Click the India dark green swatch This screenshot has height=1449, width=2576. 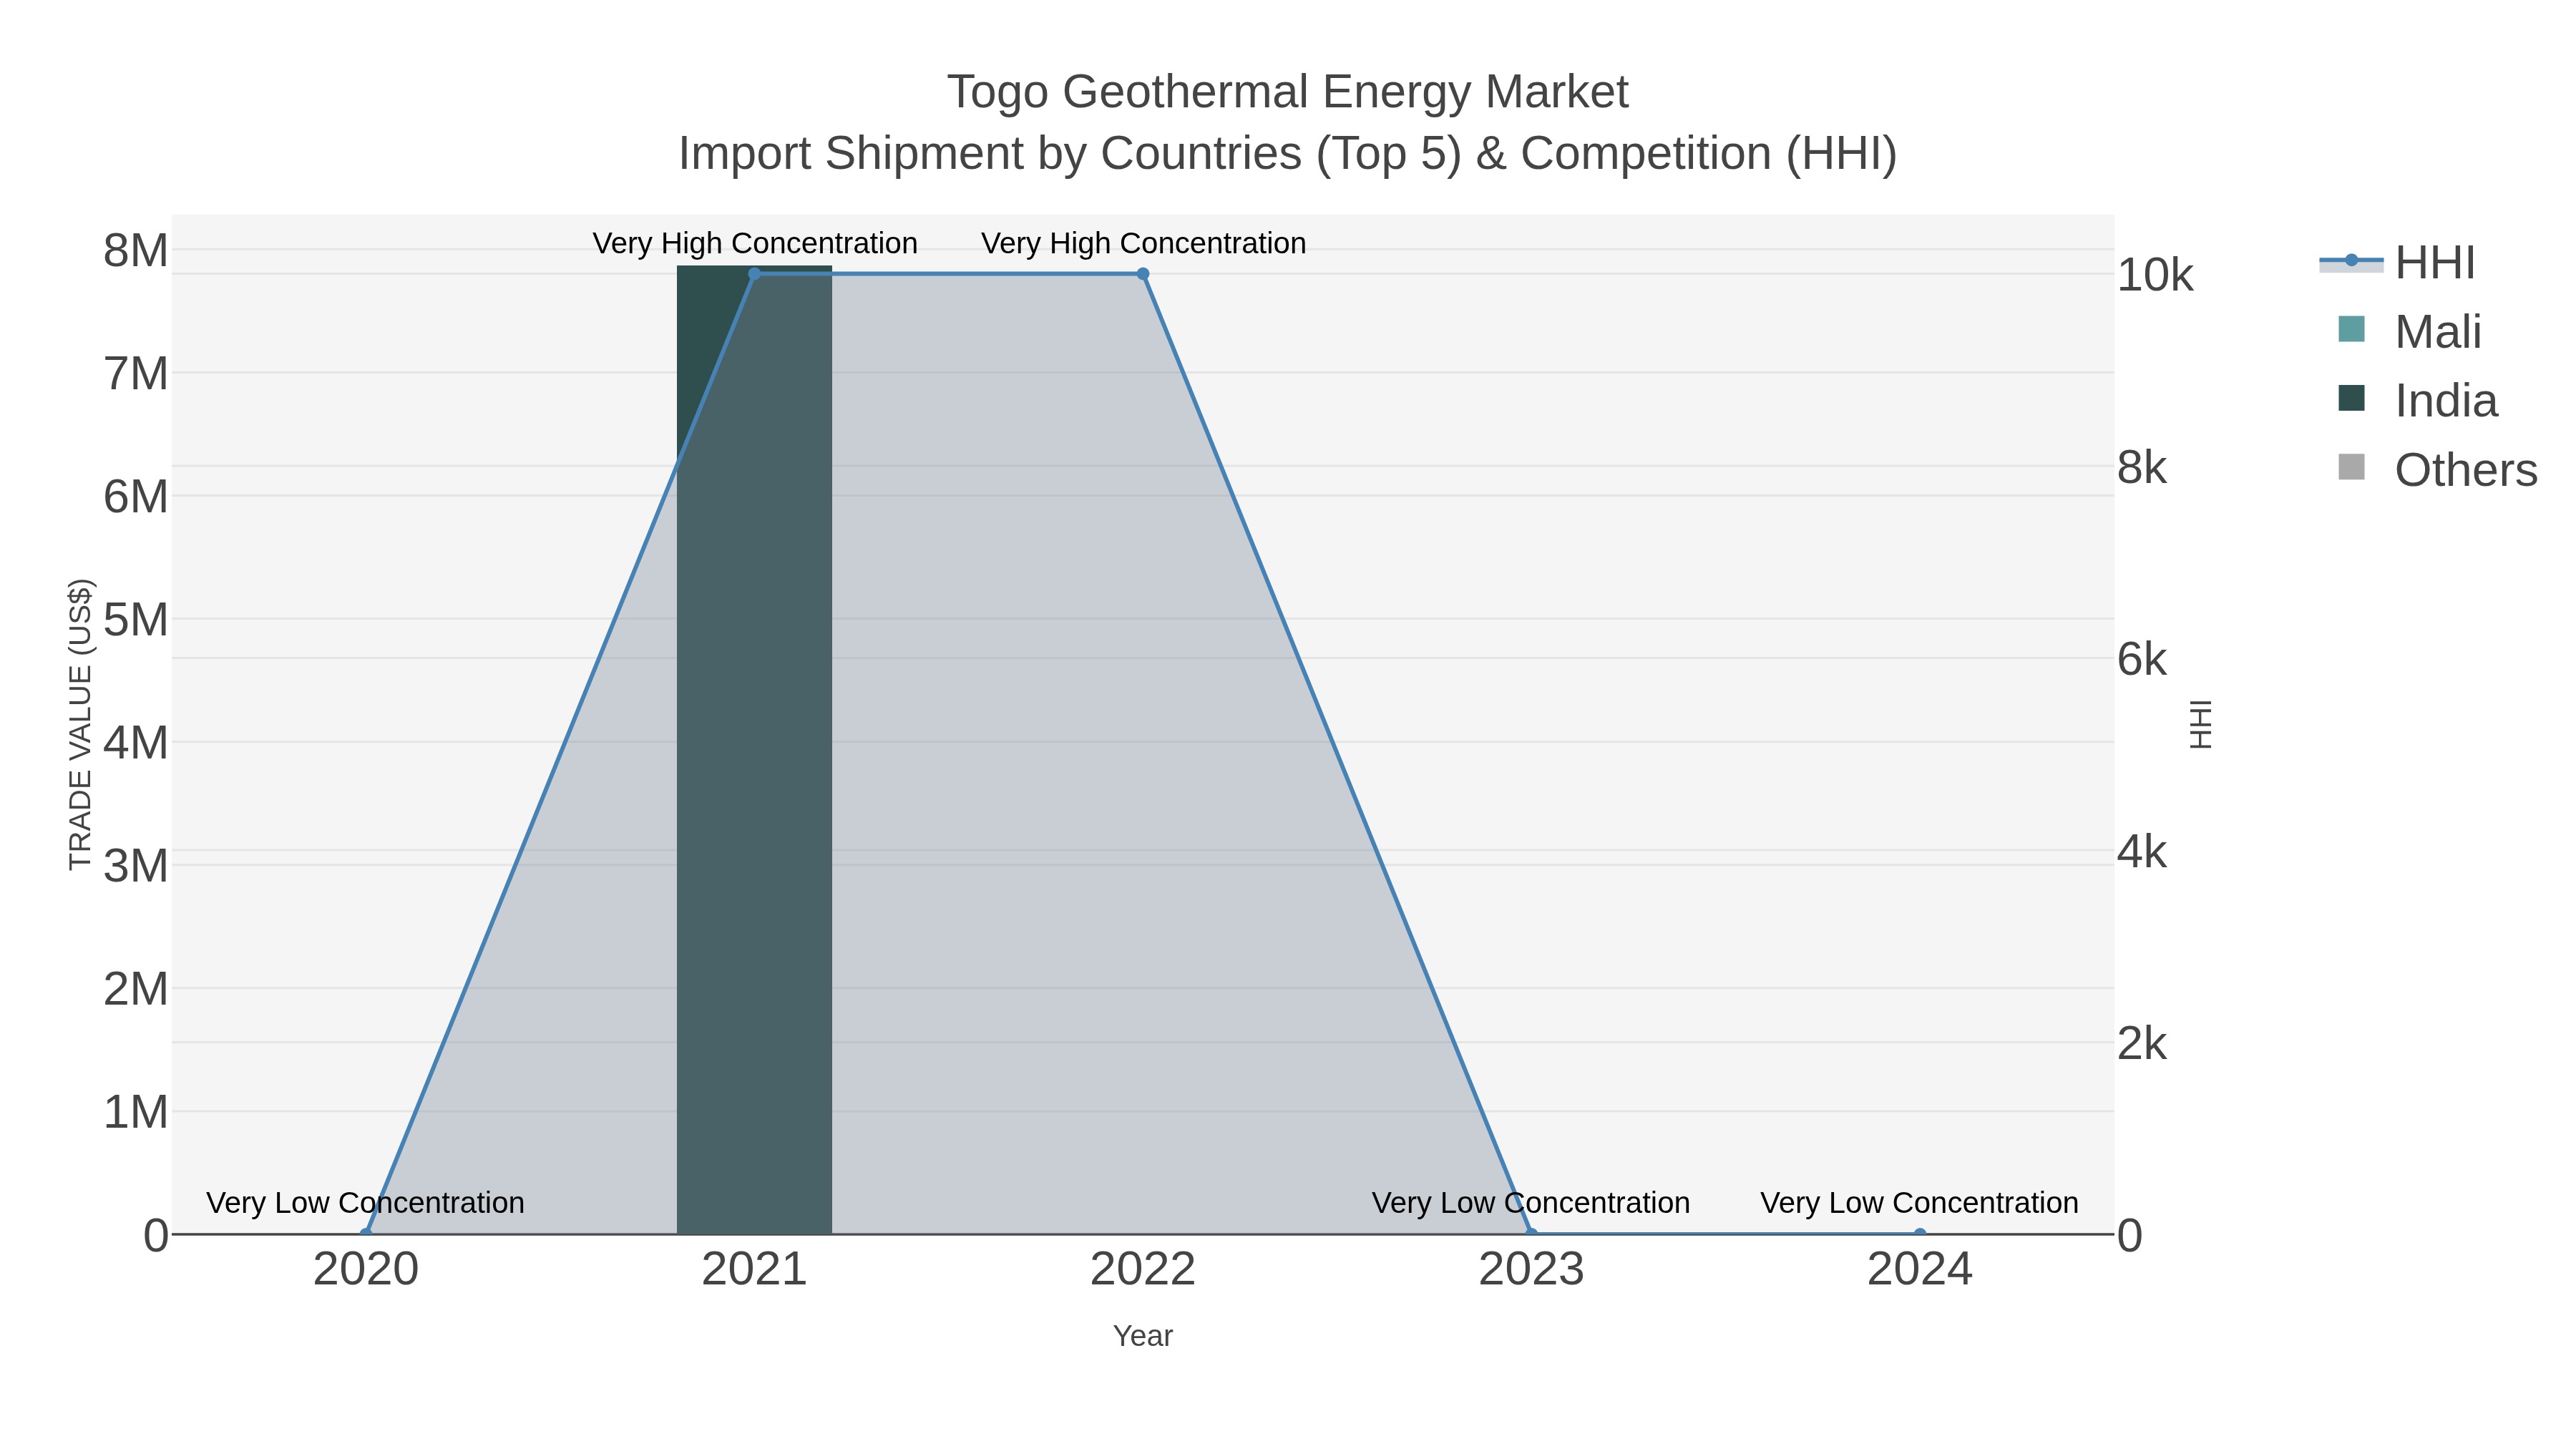(x=2352, y=398)
